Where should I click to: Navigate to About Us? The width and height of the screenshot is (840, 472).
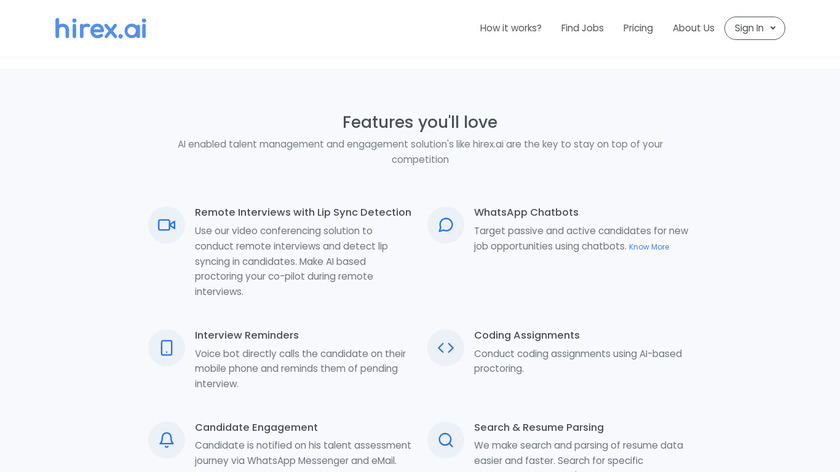pyautogui.click(x=693, y=28)
